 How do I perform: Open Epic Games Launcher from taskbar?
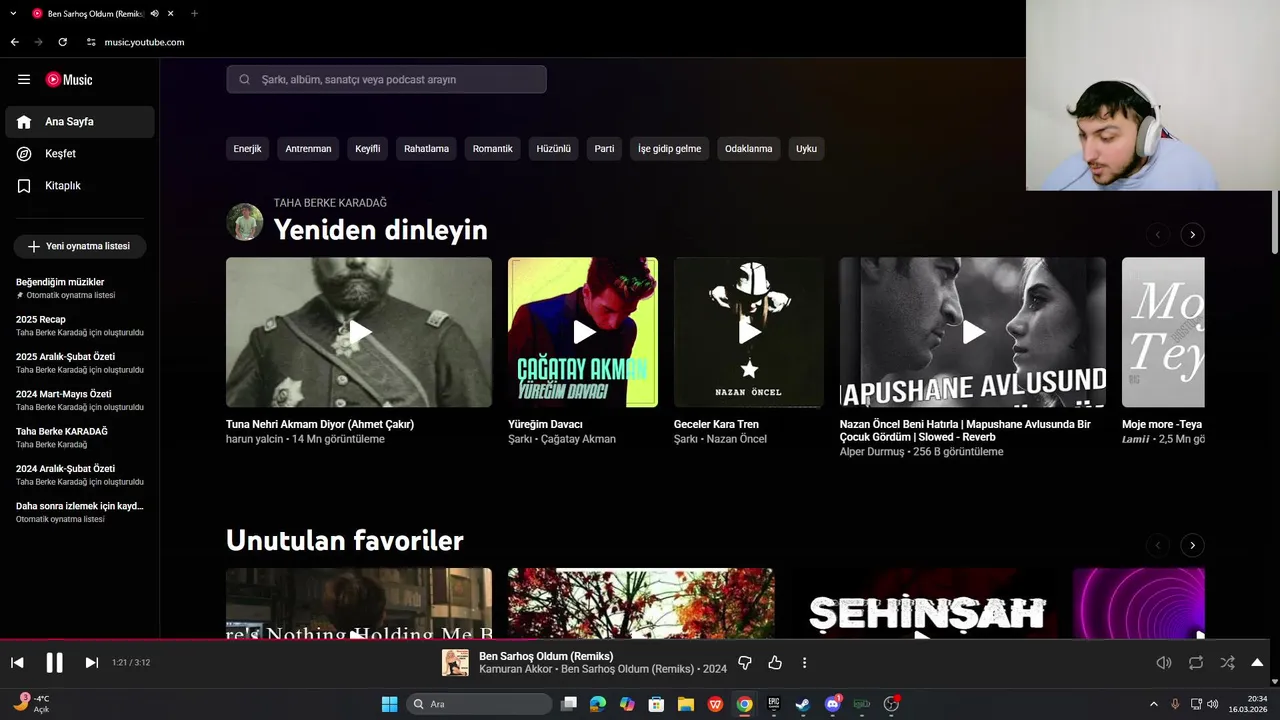pos(773,704)
